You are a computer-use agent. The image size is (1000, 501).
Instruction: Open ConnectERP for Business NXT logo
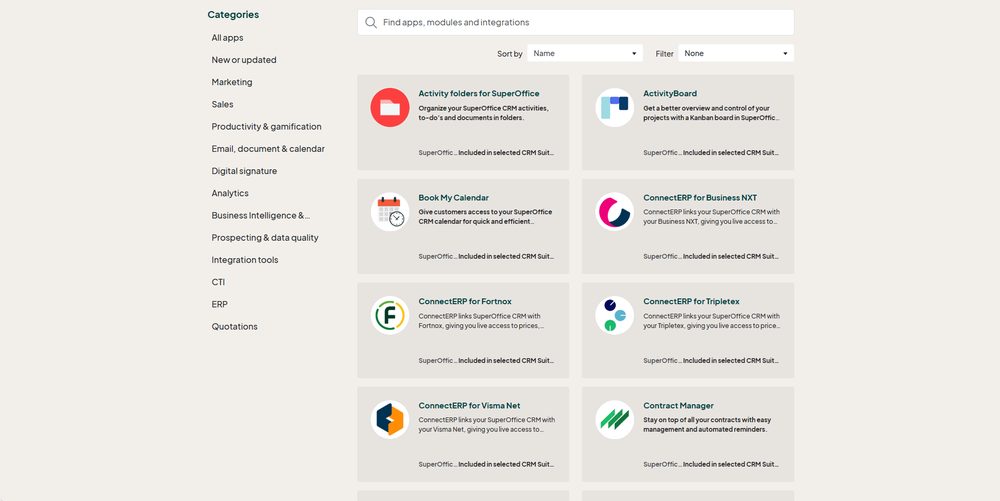(x=615, y=212)
